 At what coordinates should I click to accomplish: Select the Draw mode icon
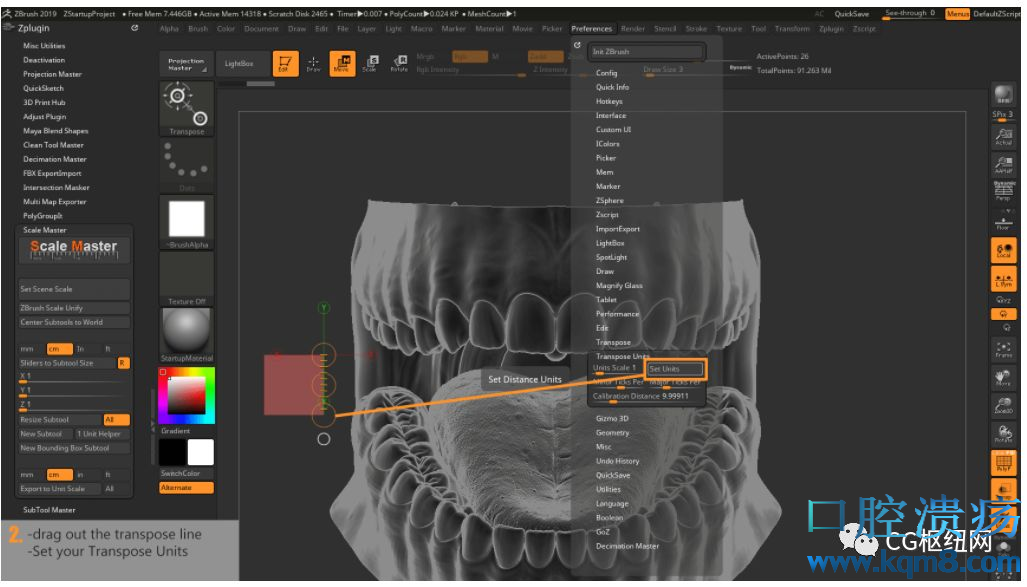coord(313,63)
